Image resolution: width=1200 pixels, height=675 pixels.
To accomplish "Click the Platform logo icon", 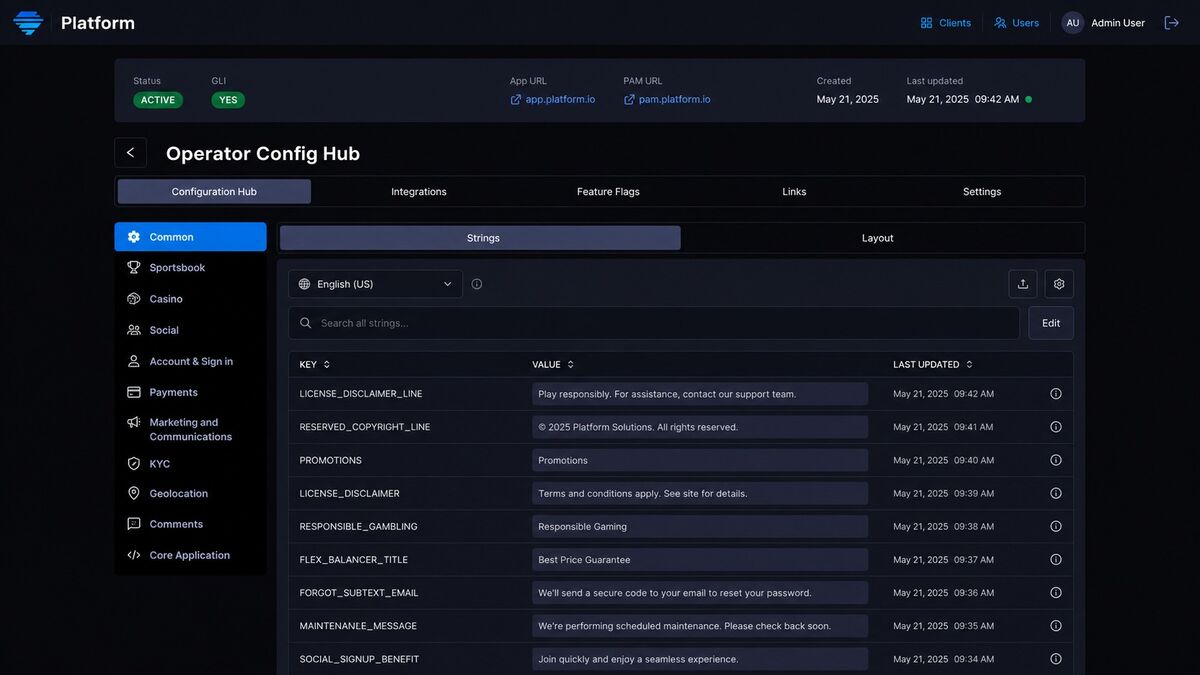I will (28, 22).
